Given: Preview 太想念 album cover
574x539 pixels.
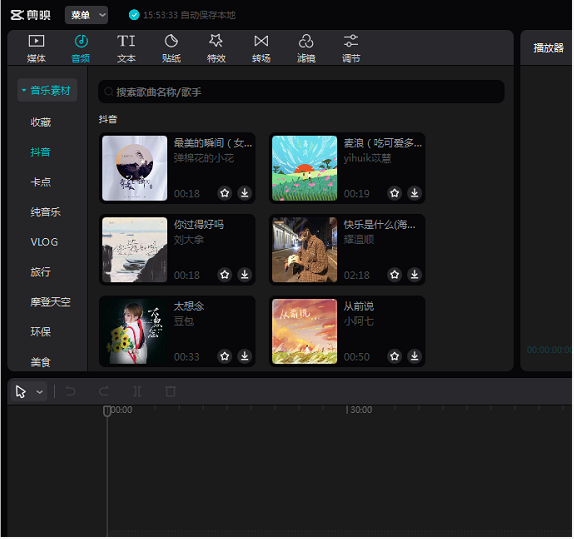Looking at the screenshot, I should 135,331.
